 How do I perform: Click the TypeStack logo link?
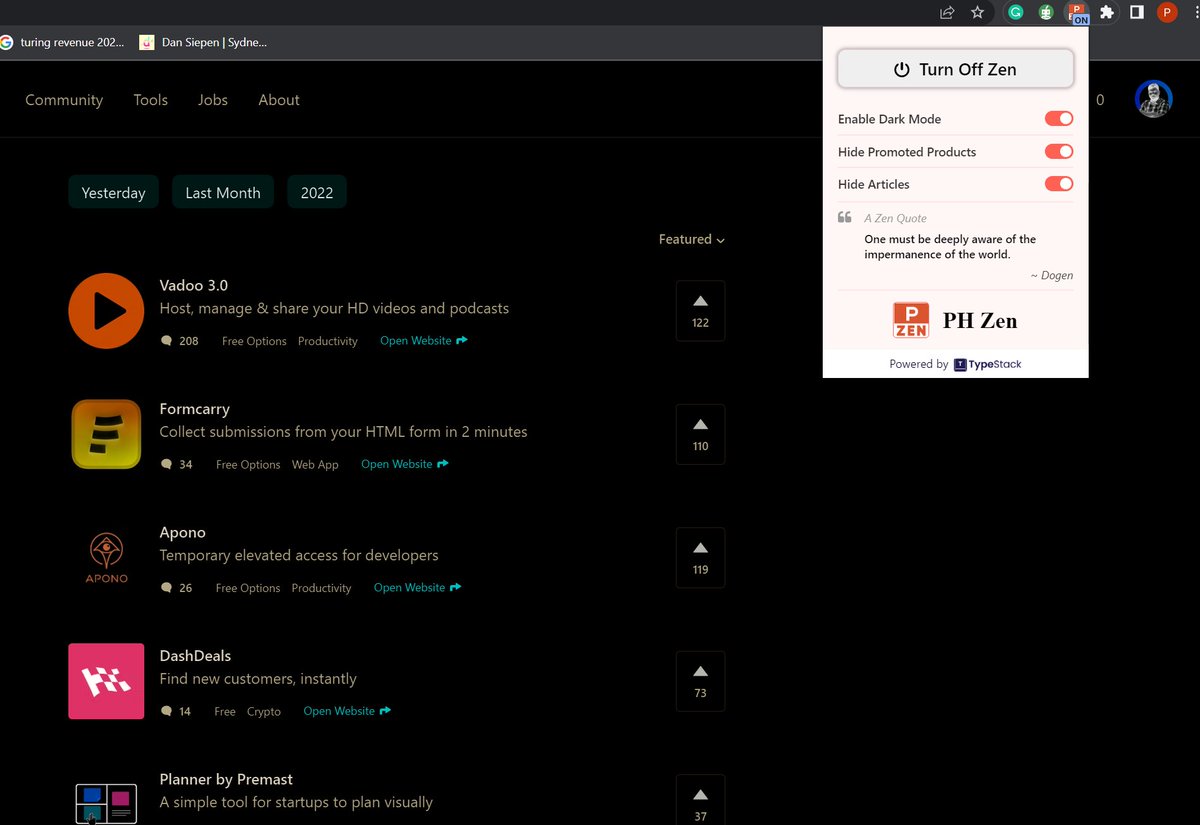point(988,364)
